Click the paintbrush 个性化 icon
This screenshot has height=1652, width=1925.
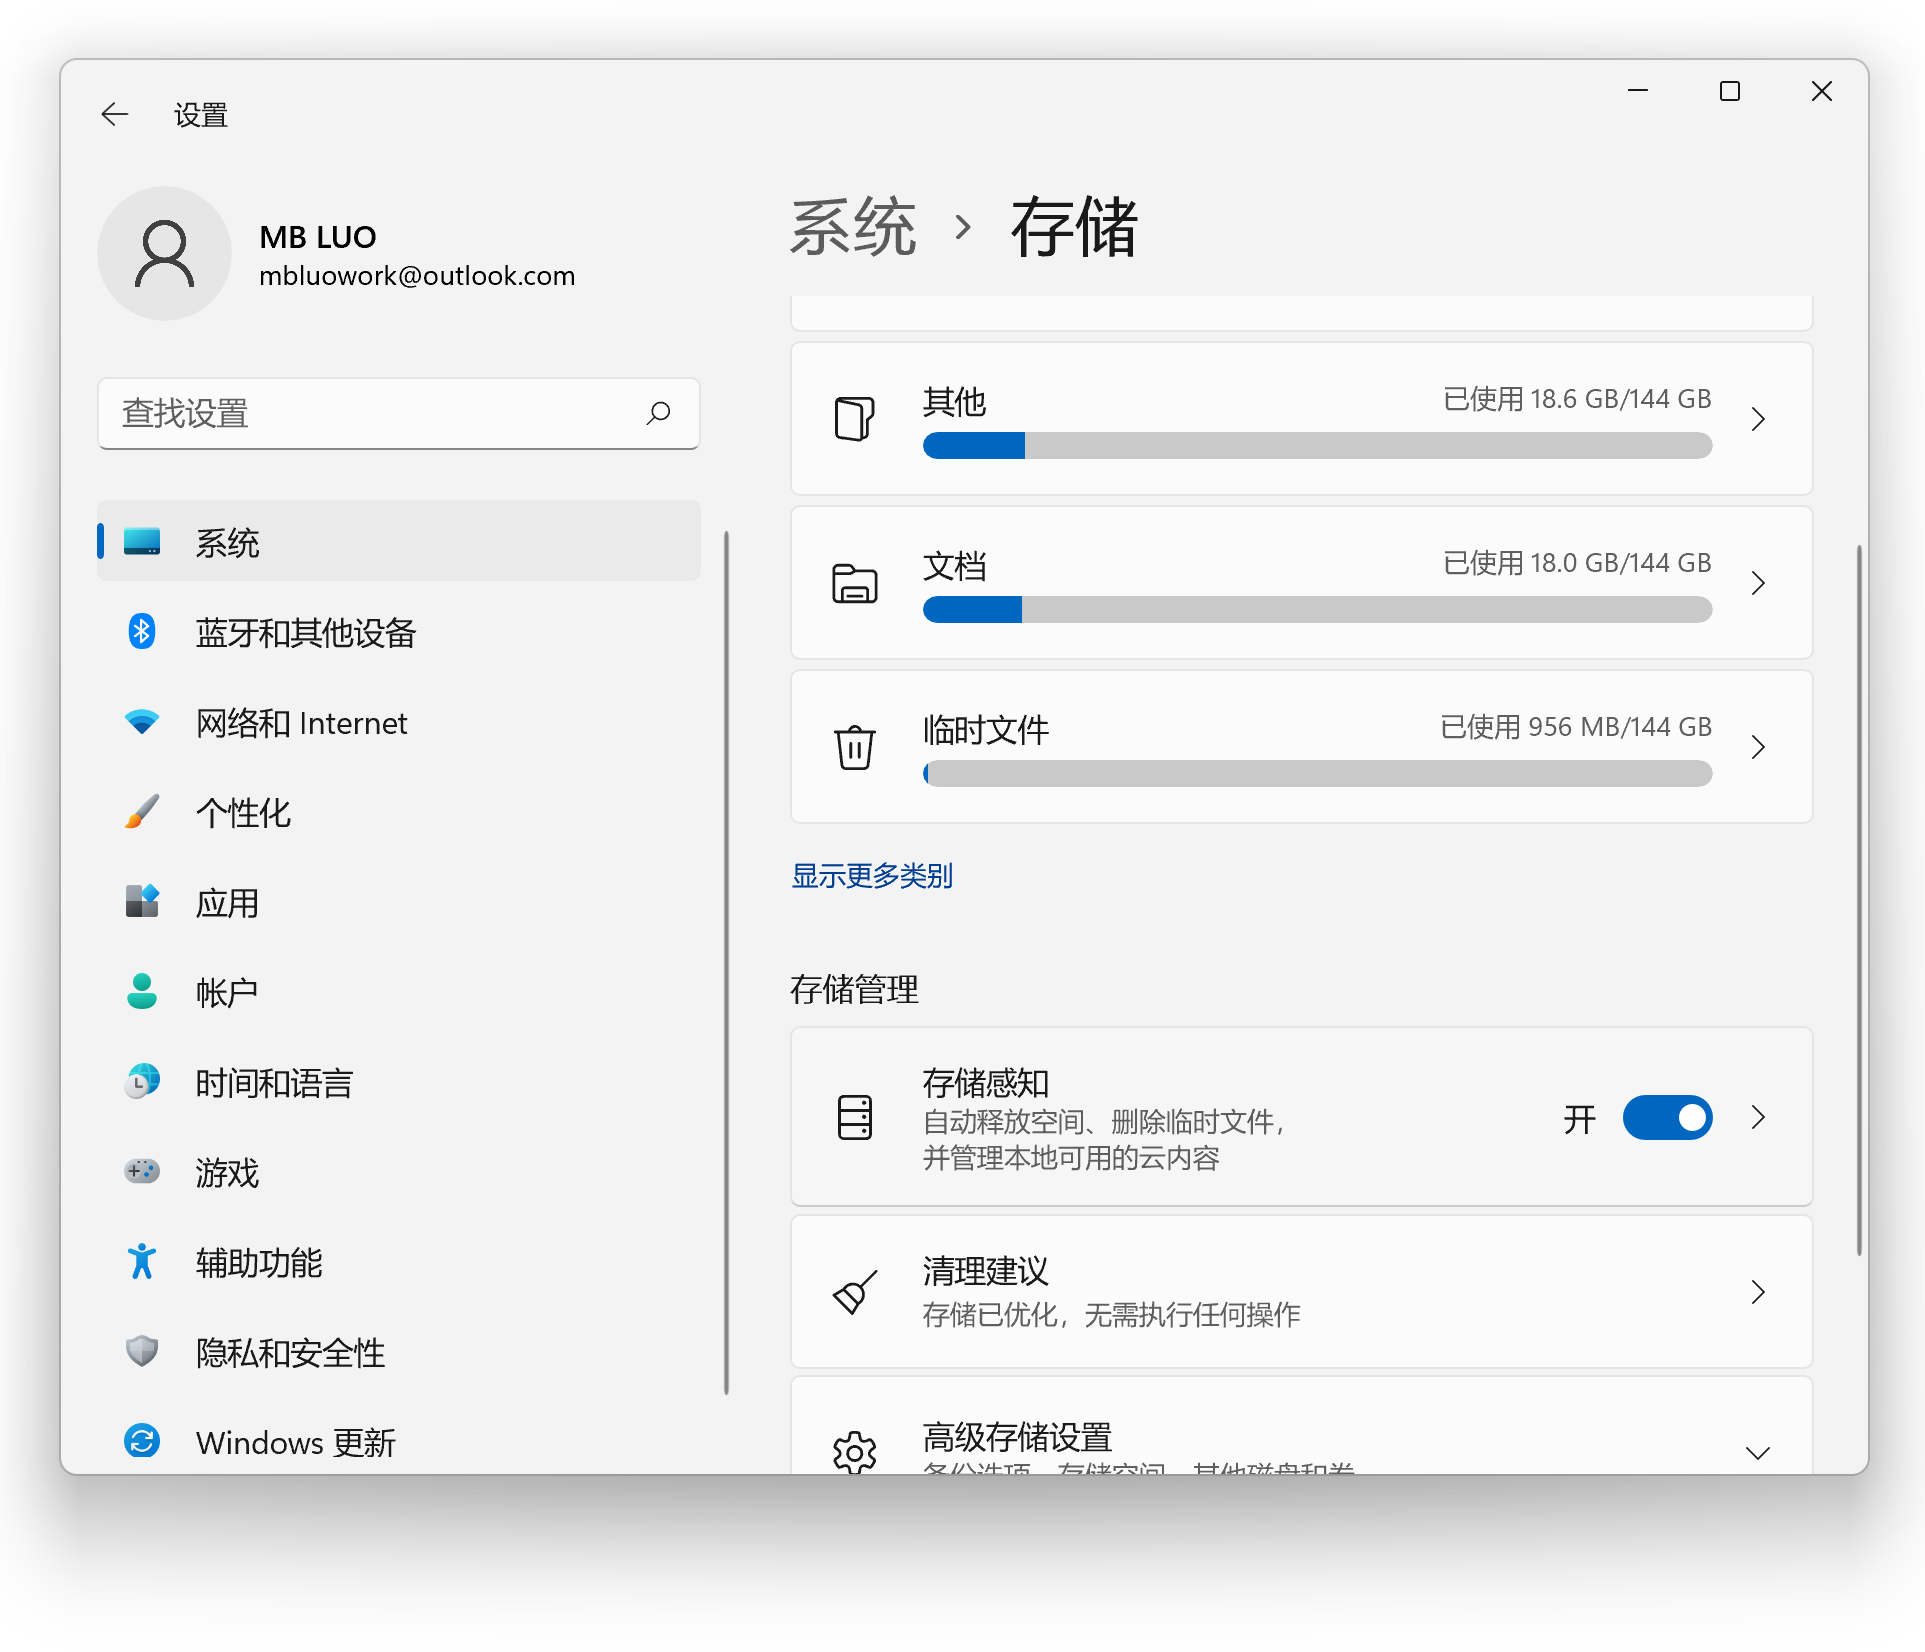tap(142, 811)
